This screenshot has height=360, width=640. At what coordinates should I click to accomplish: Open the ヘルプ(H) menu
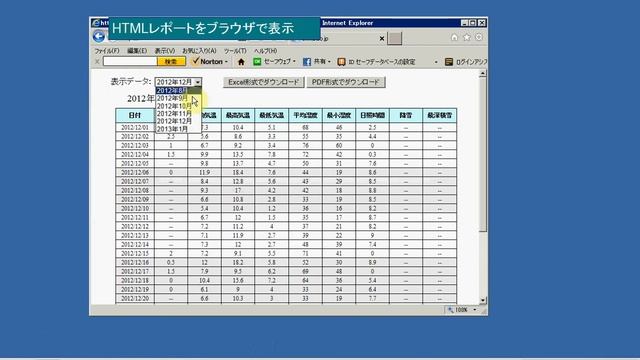[x=266, y=51]
